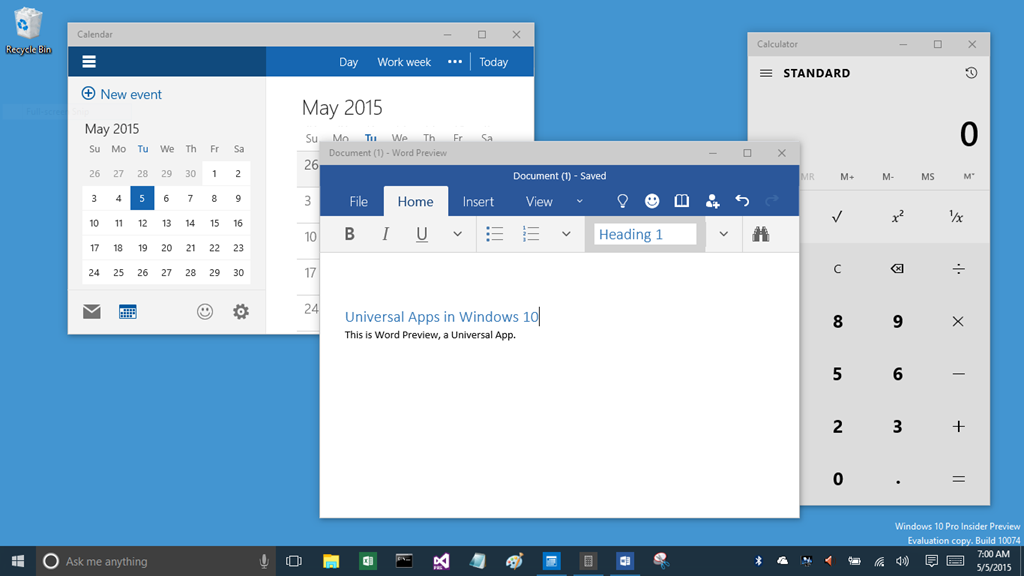This screenshot has height=576, width=1024.
Task: Click square root key in Calculator
Action: coord(837,216)
